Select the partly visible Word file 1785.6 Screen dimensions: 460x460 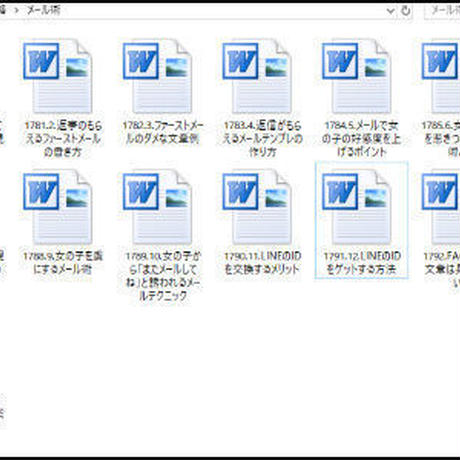click(441, 98)
